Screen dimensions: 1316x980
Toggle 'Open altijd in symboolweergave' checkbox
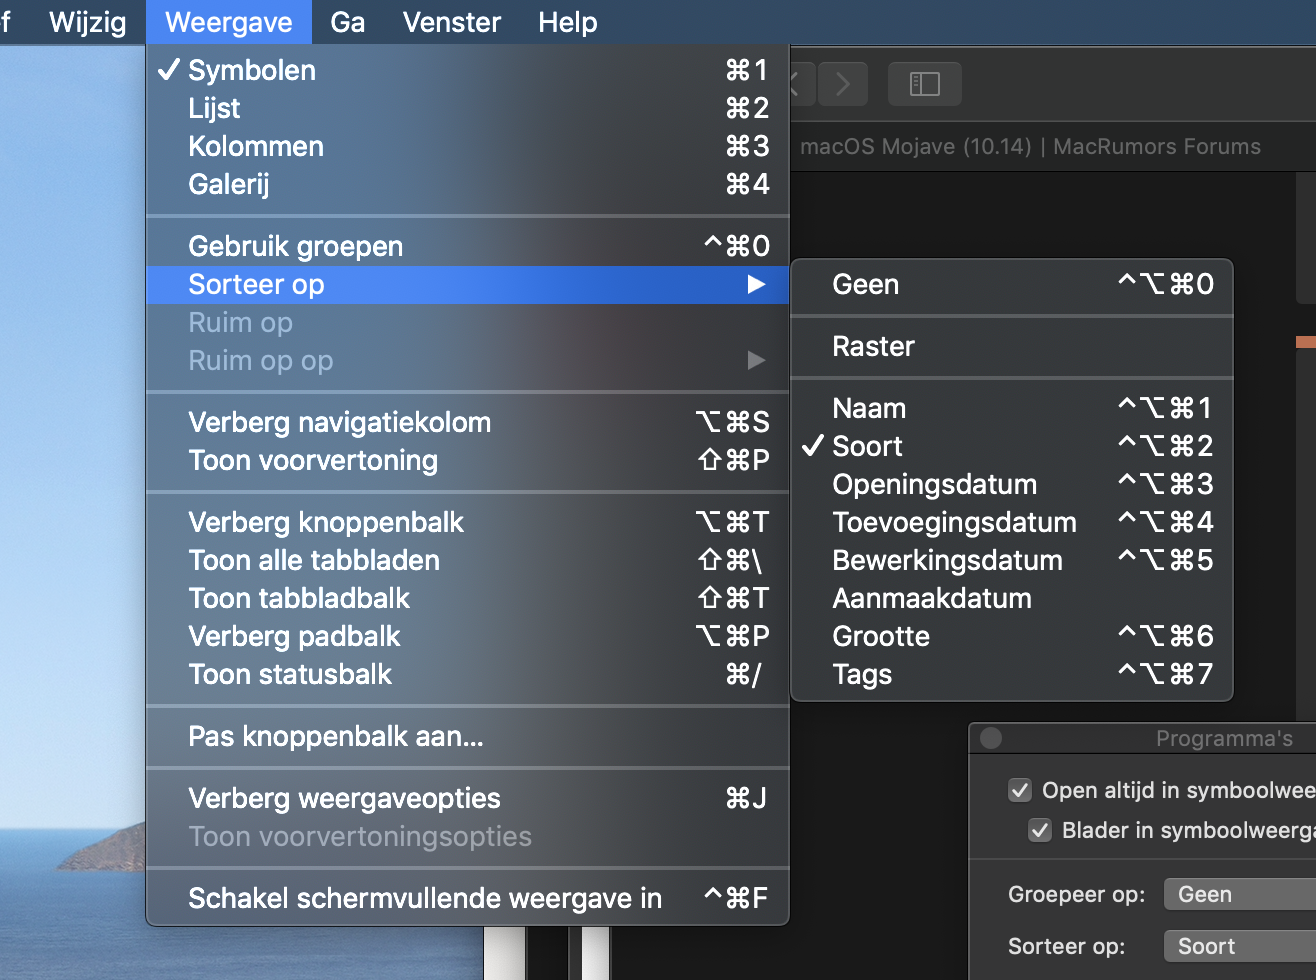[x=1020, y=791]
